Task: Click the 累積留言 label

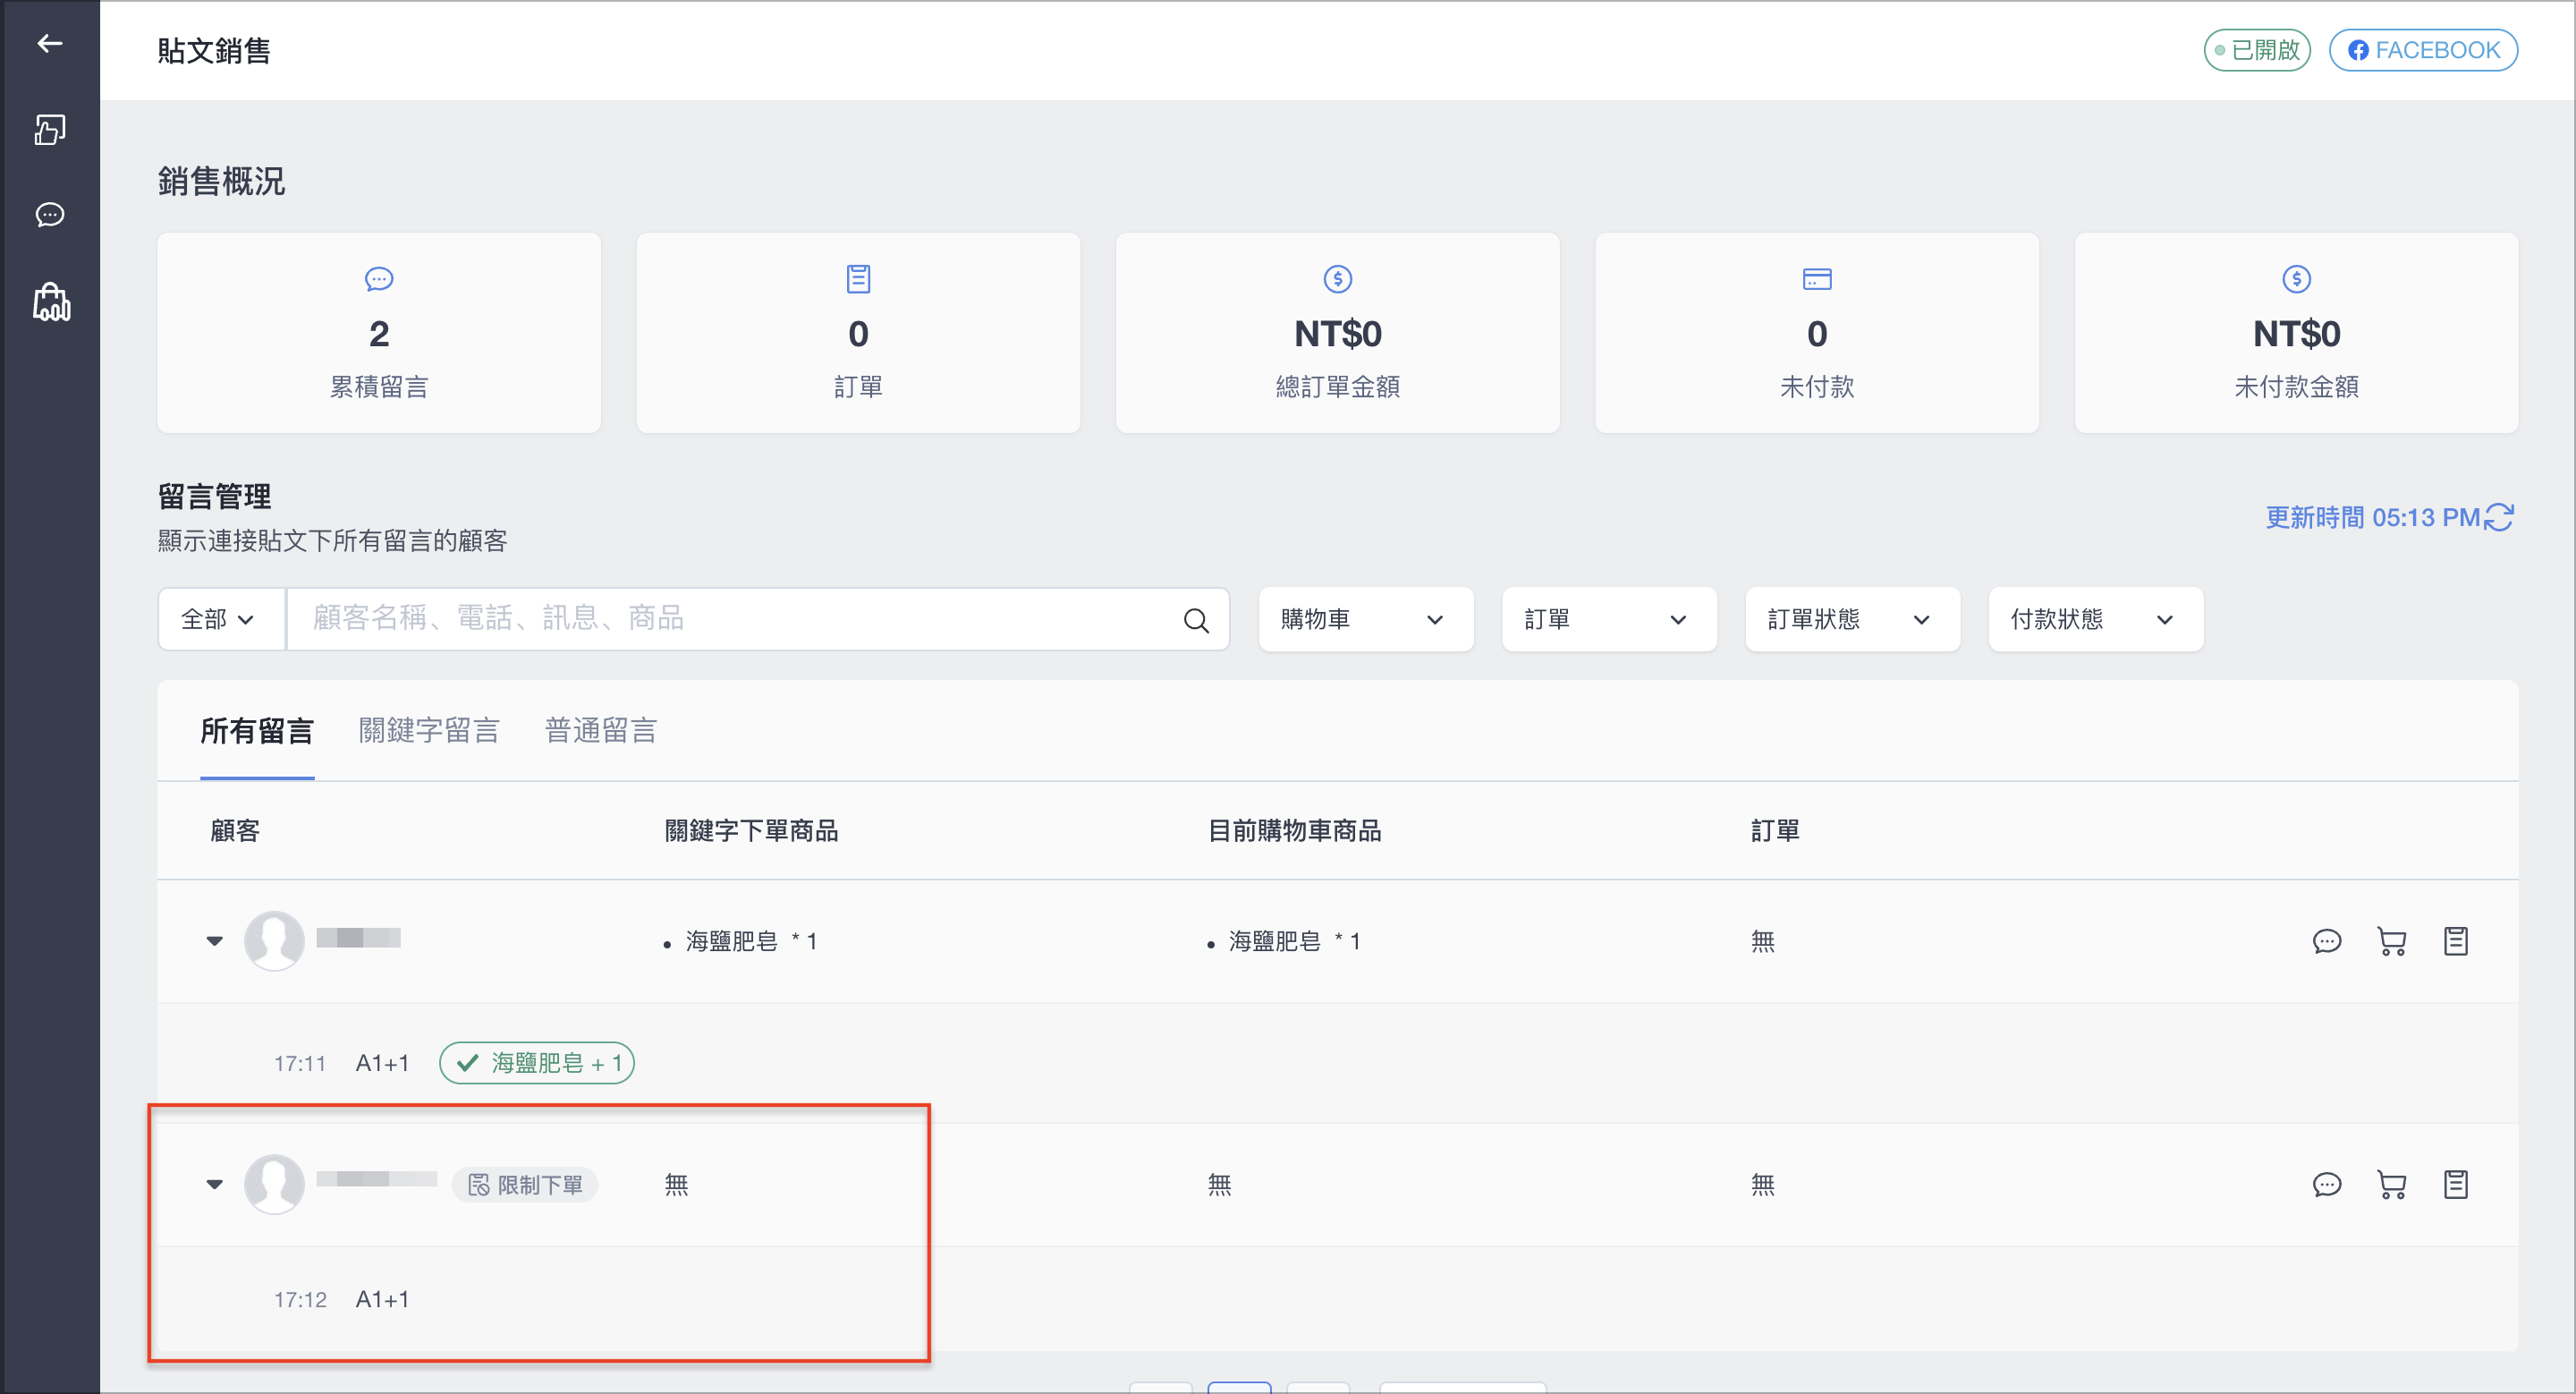Action: (379, 387)
